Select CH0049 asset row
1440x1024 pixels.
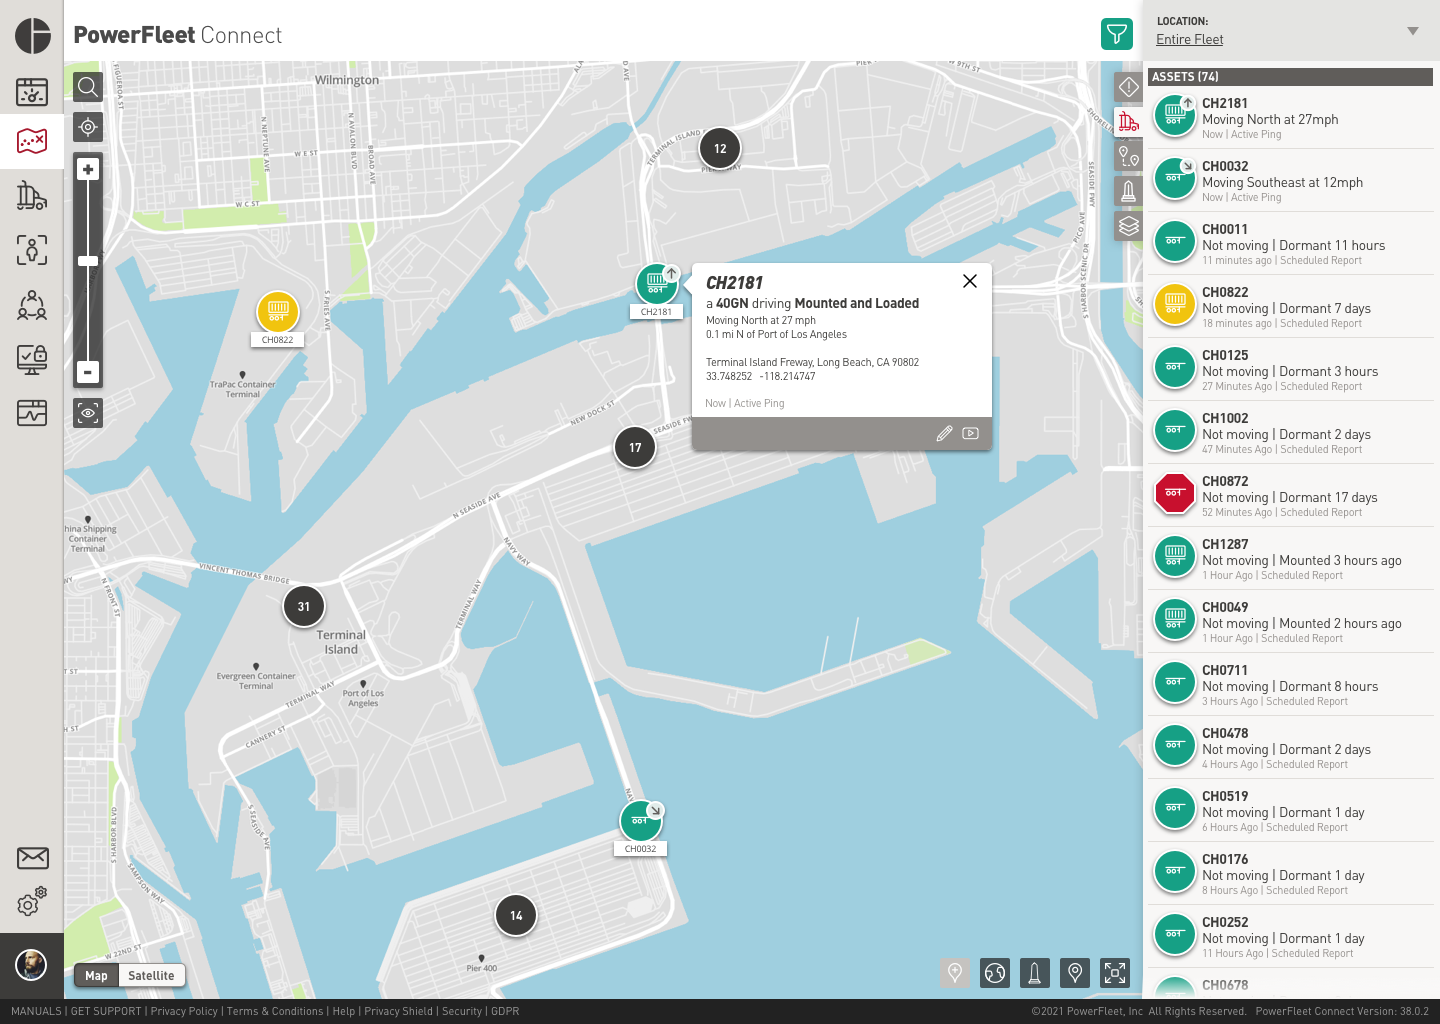tap(1290, 622)
